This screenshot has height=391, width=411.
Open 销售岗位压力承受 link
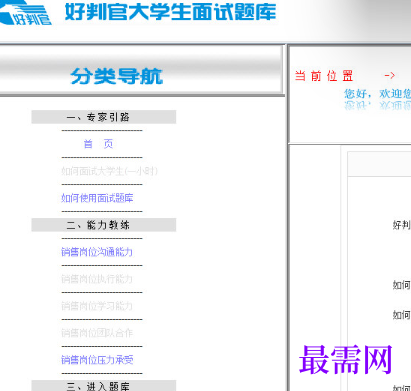97,360
